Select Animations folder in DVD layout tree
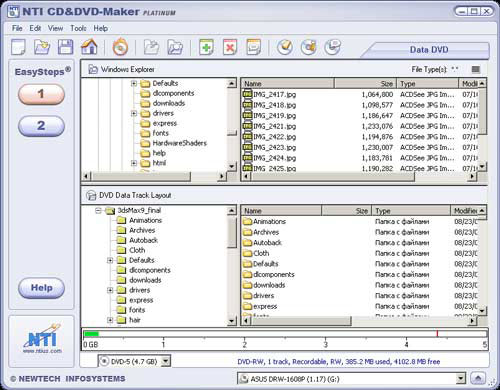The width and height of the screenshot is (500, 390). (x=139, y=220)
